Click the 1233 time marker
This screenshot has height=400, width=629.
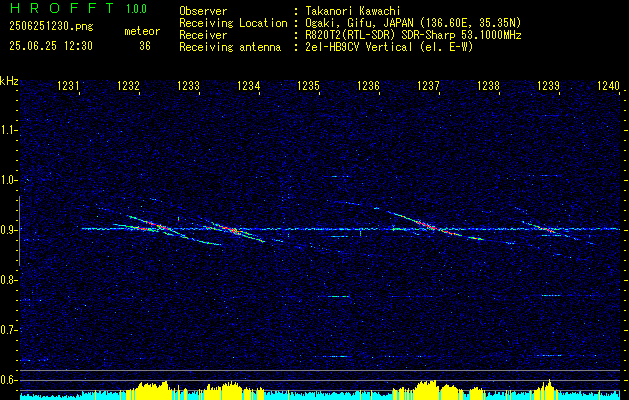point(188,85)
